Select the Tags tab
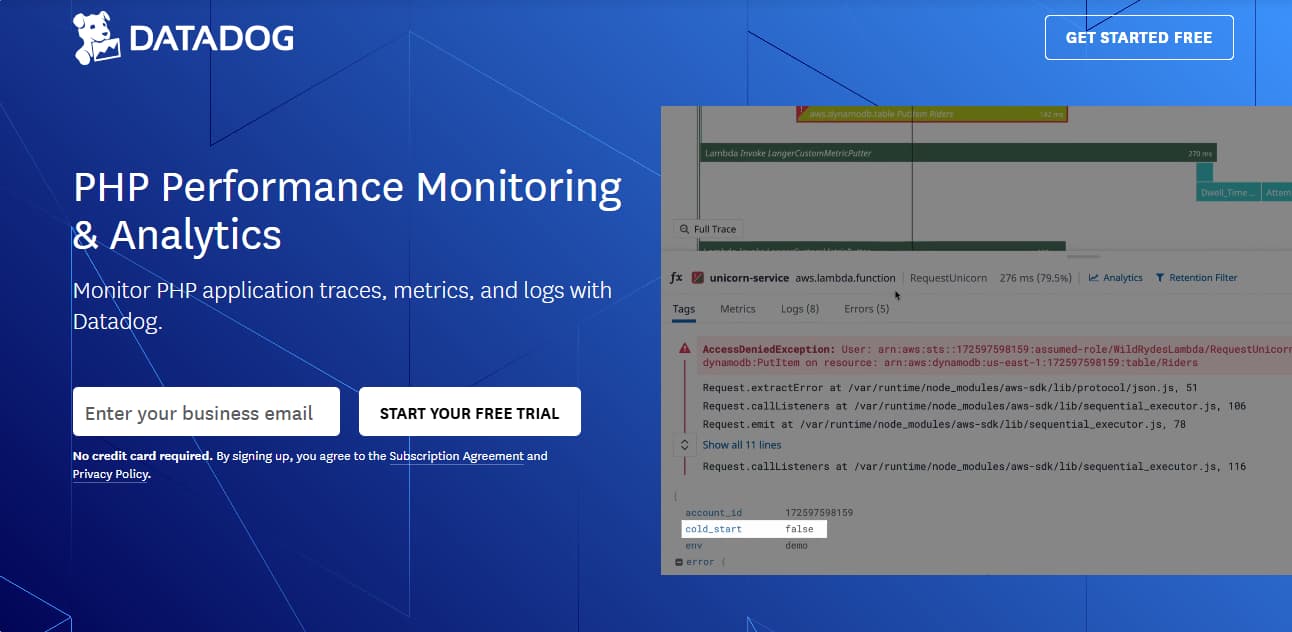The height and width of the screenshot is (632, 1292). click(683, 309)
